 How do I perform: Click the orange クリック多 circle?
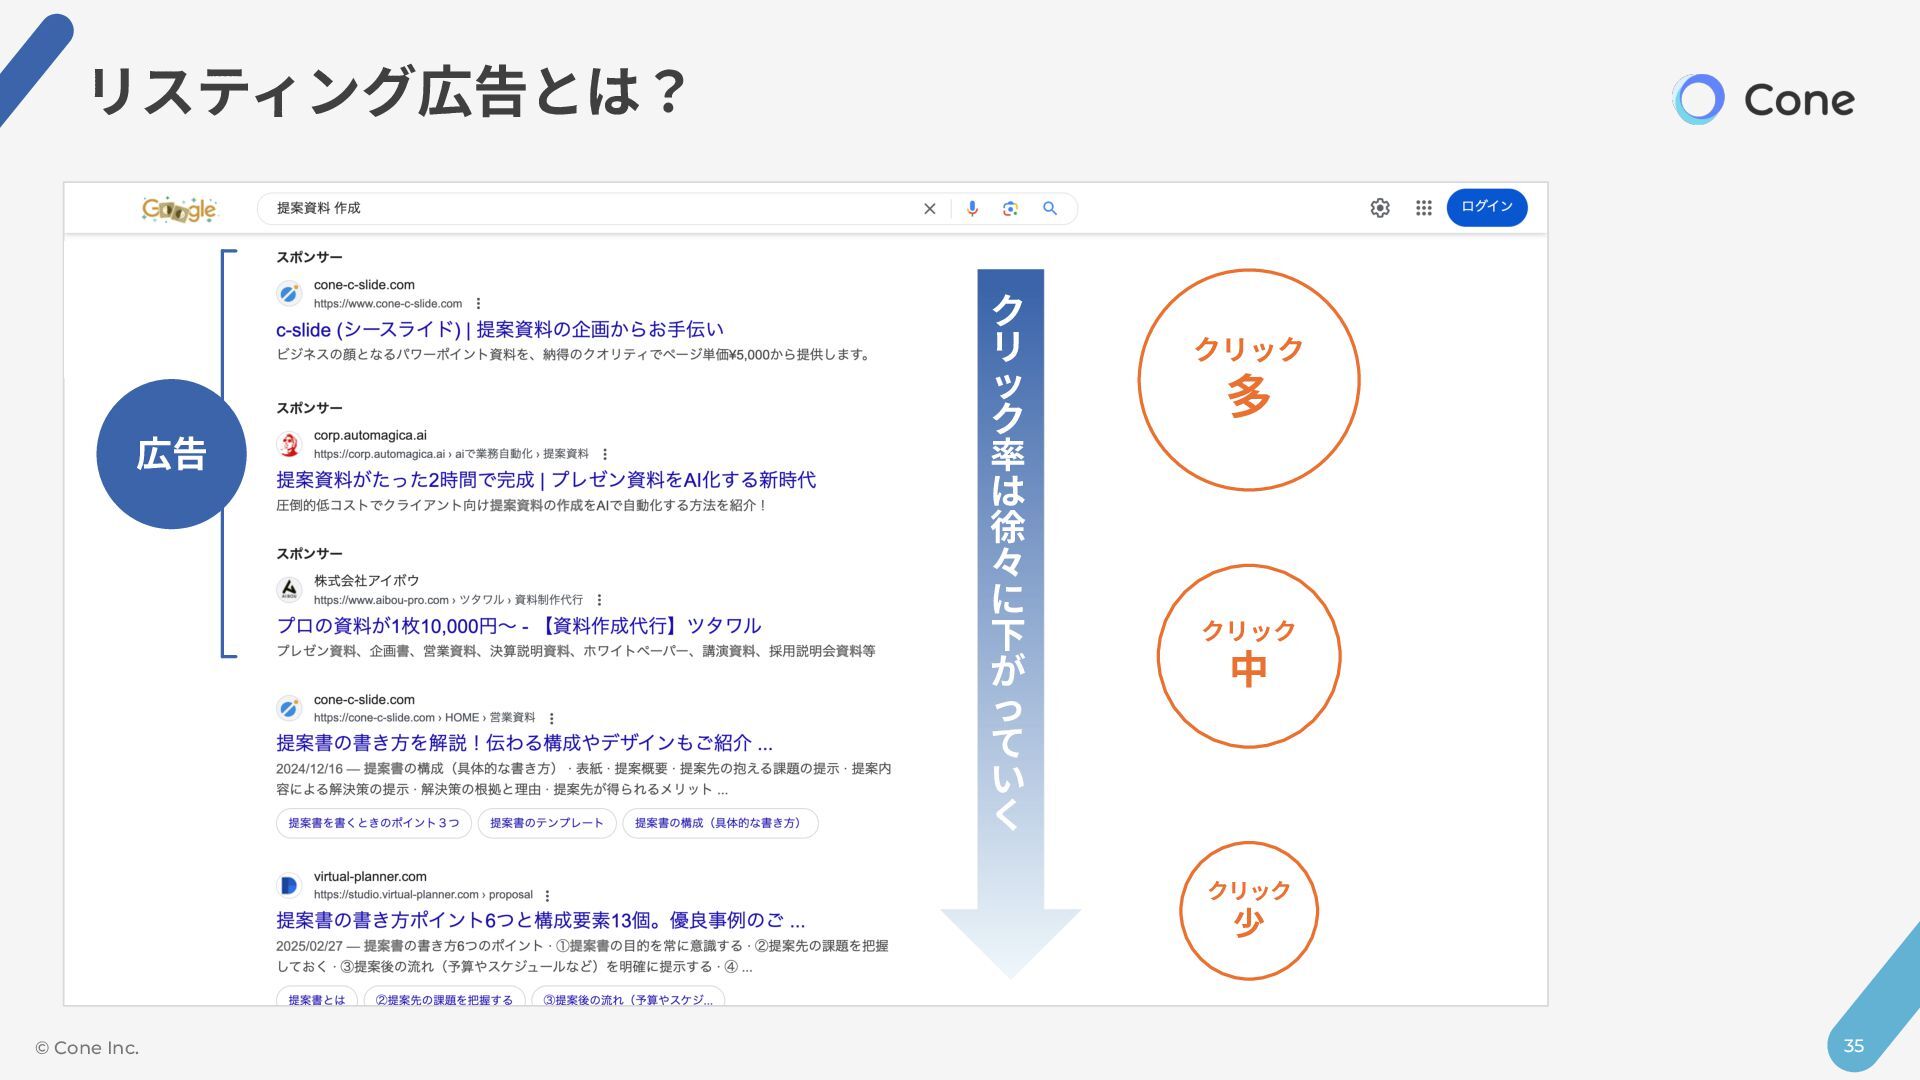[1248, 379]
